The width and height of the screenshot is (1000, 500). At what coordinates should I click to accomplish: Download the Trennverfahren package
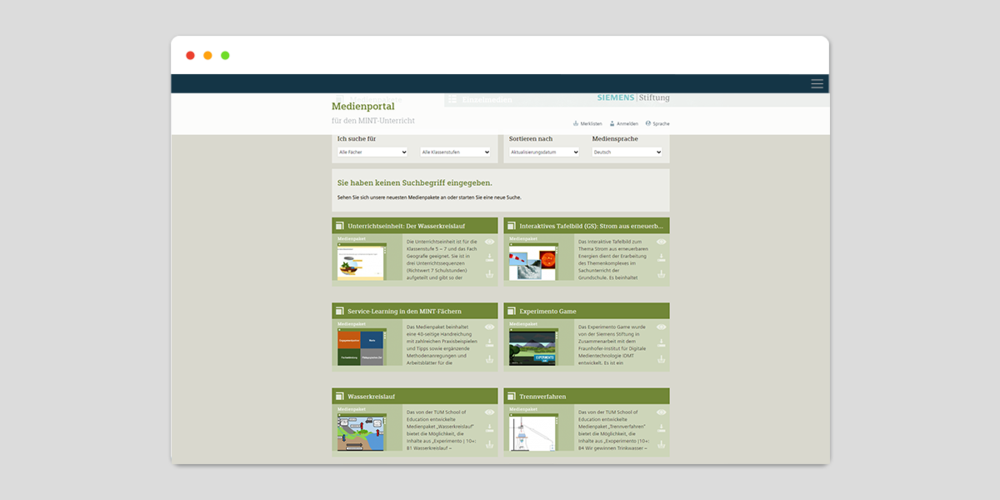point(661,429)
